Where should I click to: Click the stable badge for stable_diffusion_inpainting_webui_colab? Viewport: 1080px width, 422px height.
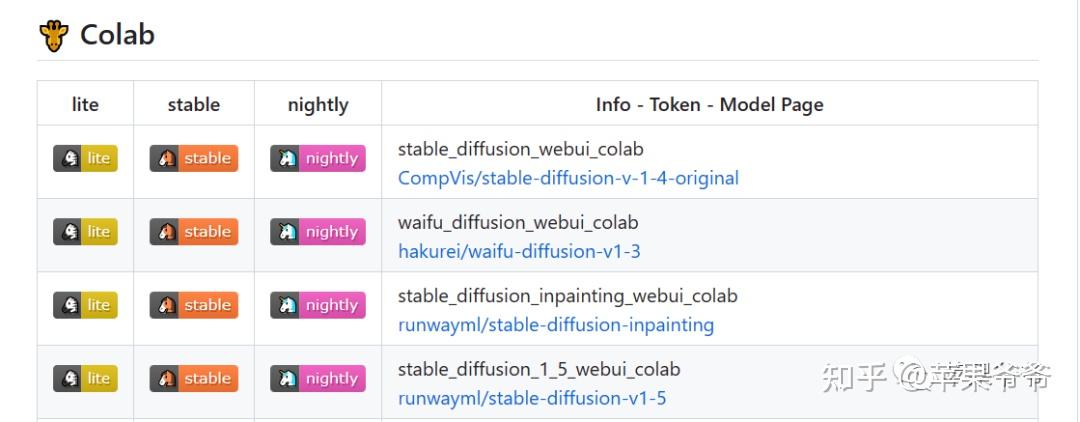(194, 305)
